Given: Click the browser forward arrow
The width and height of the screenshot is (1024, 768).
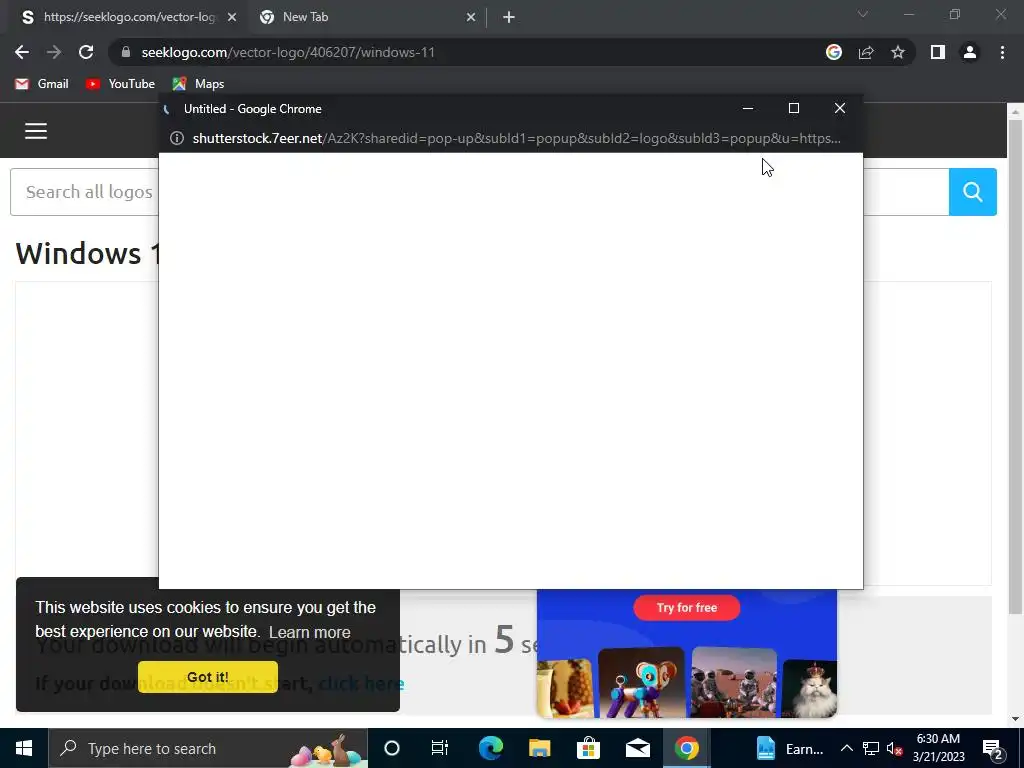Looking at the screenshot, I should [54, 52].
